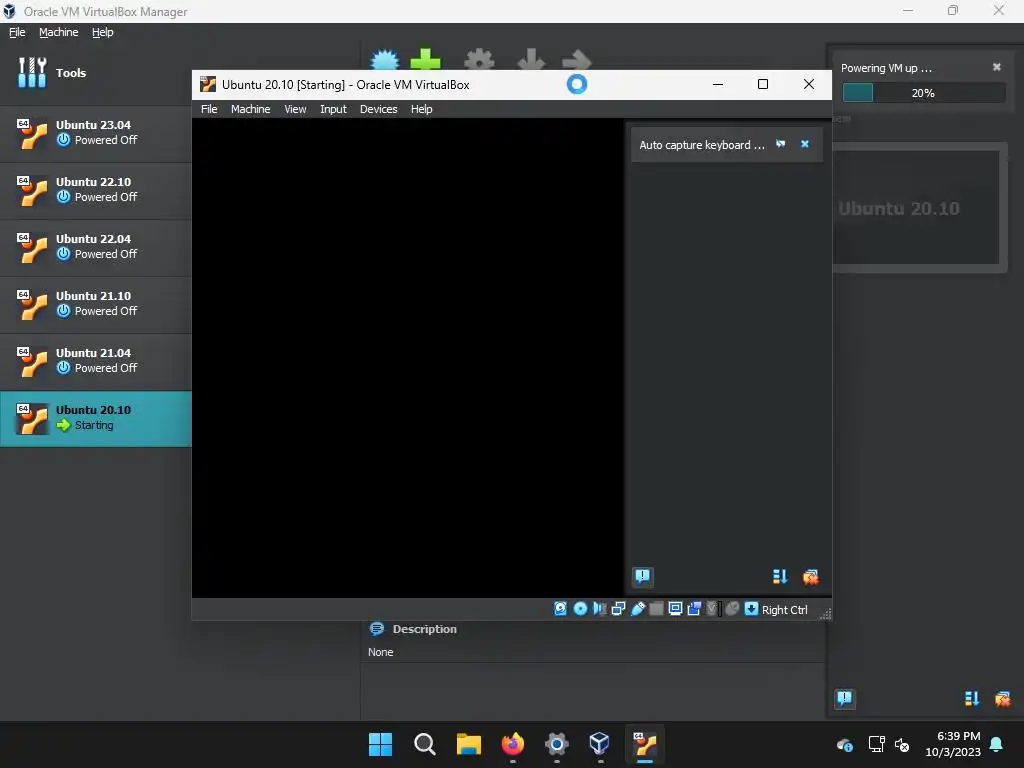Toggle notification ordering icon in VM window
This screenshot has height=768, width=1024.
click(x=780, y=577)
